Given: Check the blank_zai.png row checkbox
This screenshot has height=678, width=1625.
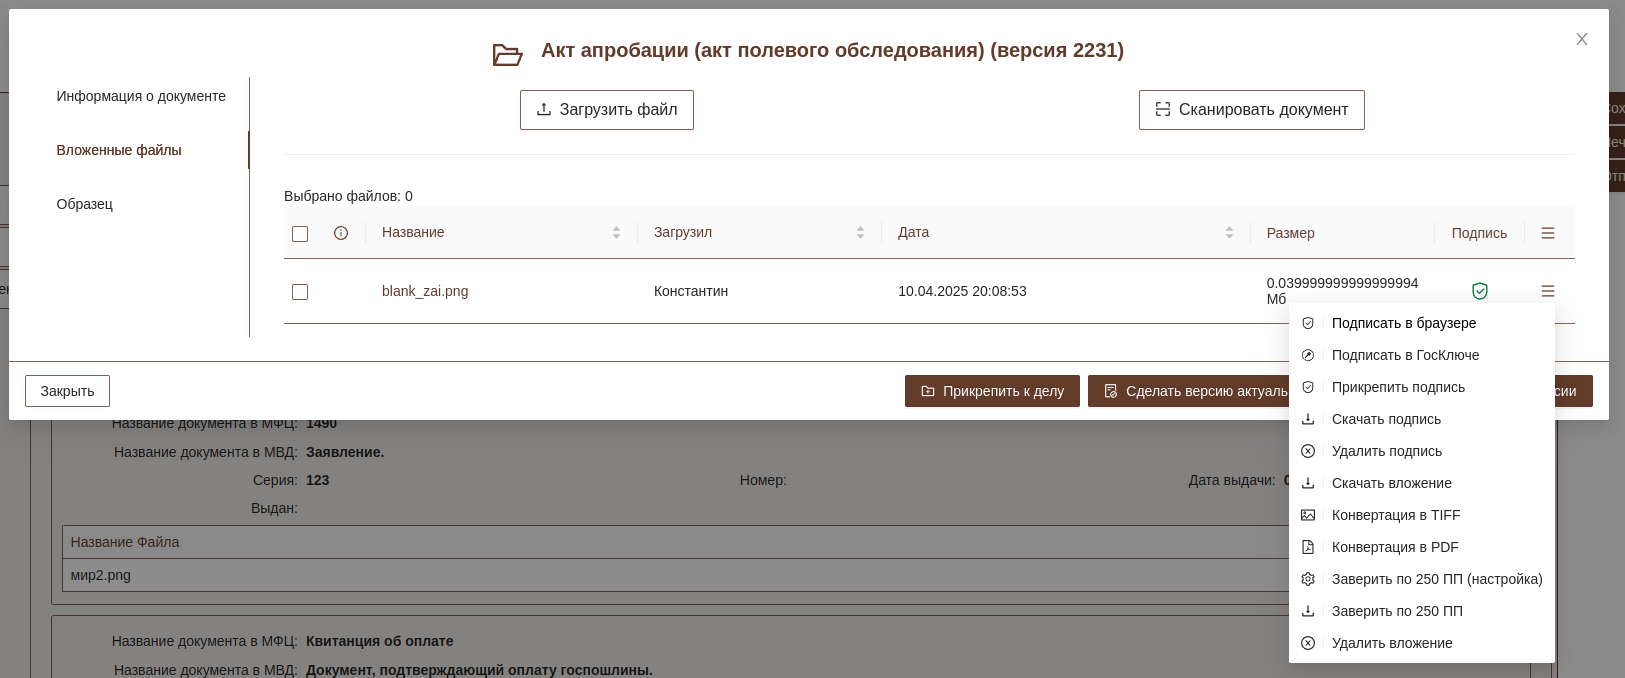Looking at the screenshot, I should [x=300, y=292].
